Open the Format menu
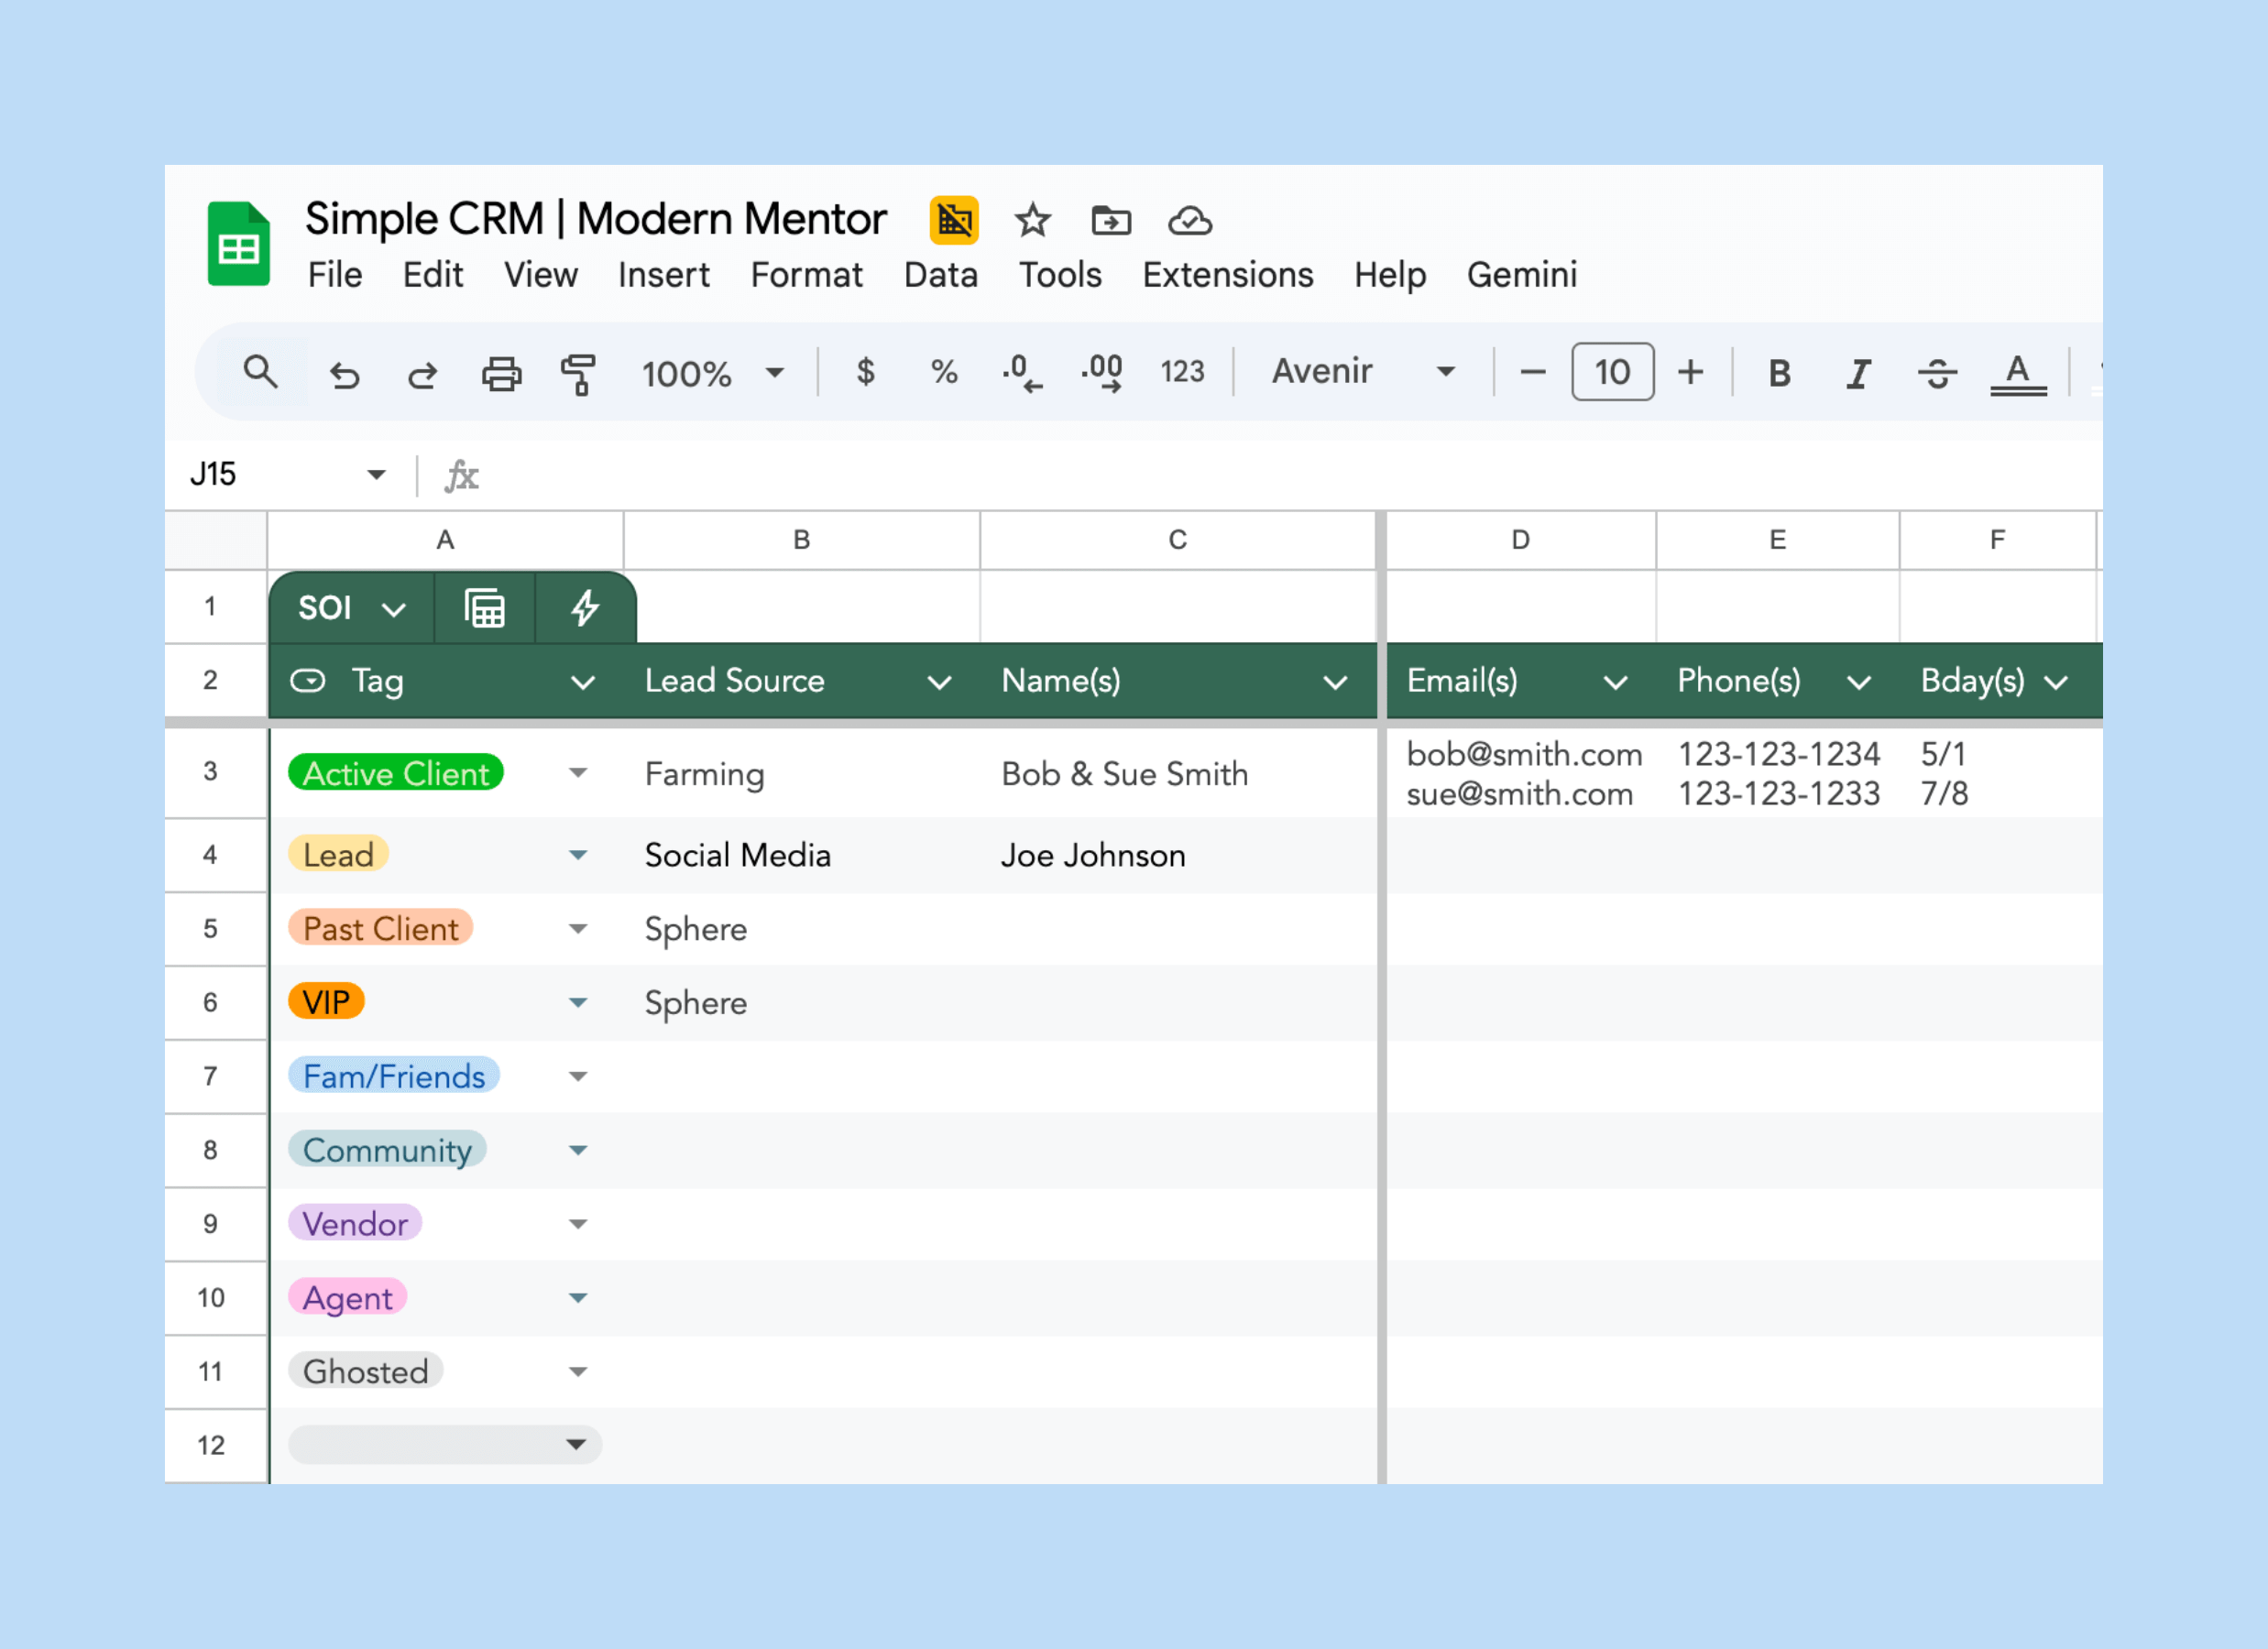The width and height of the screenshot is (2268, 1649). coord(806,275)
